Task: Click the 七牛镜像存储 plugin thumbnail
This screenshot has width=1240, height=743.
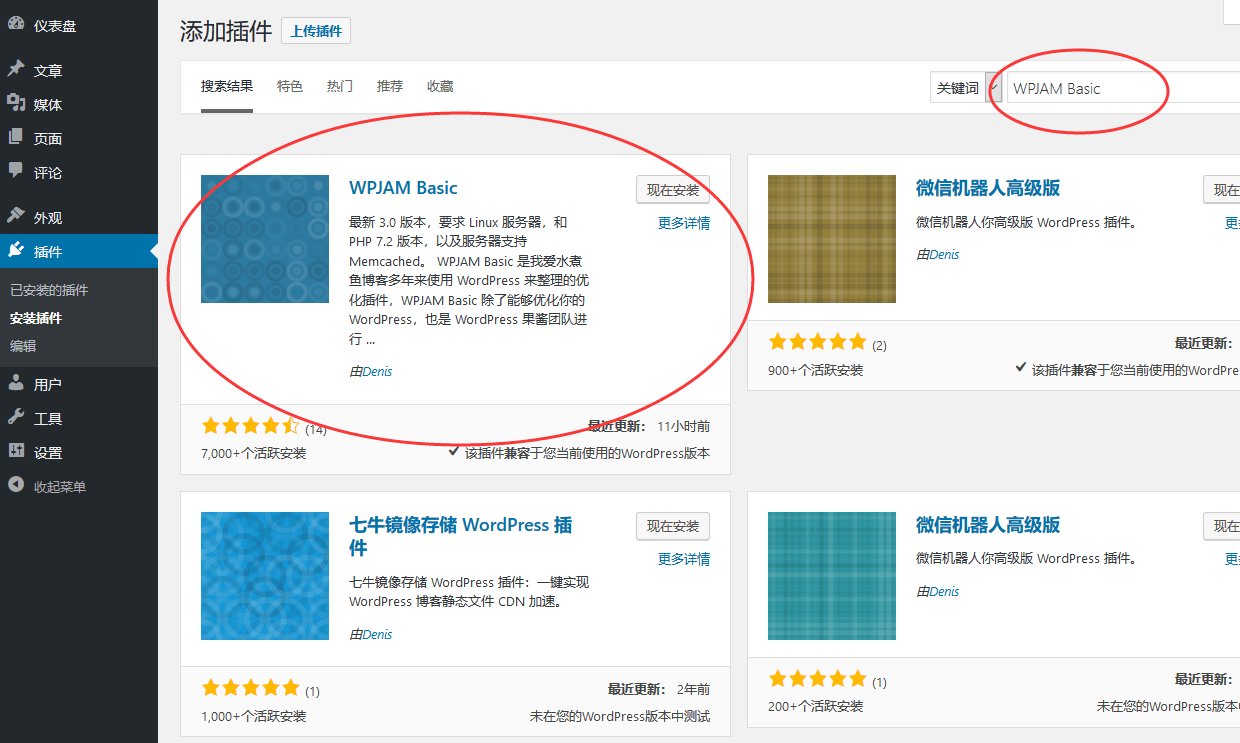Action: pyautogui.click(x=265, y=576)
